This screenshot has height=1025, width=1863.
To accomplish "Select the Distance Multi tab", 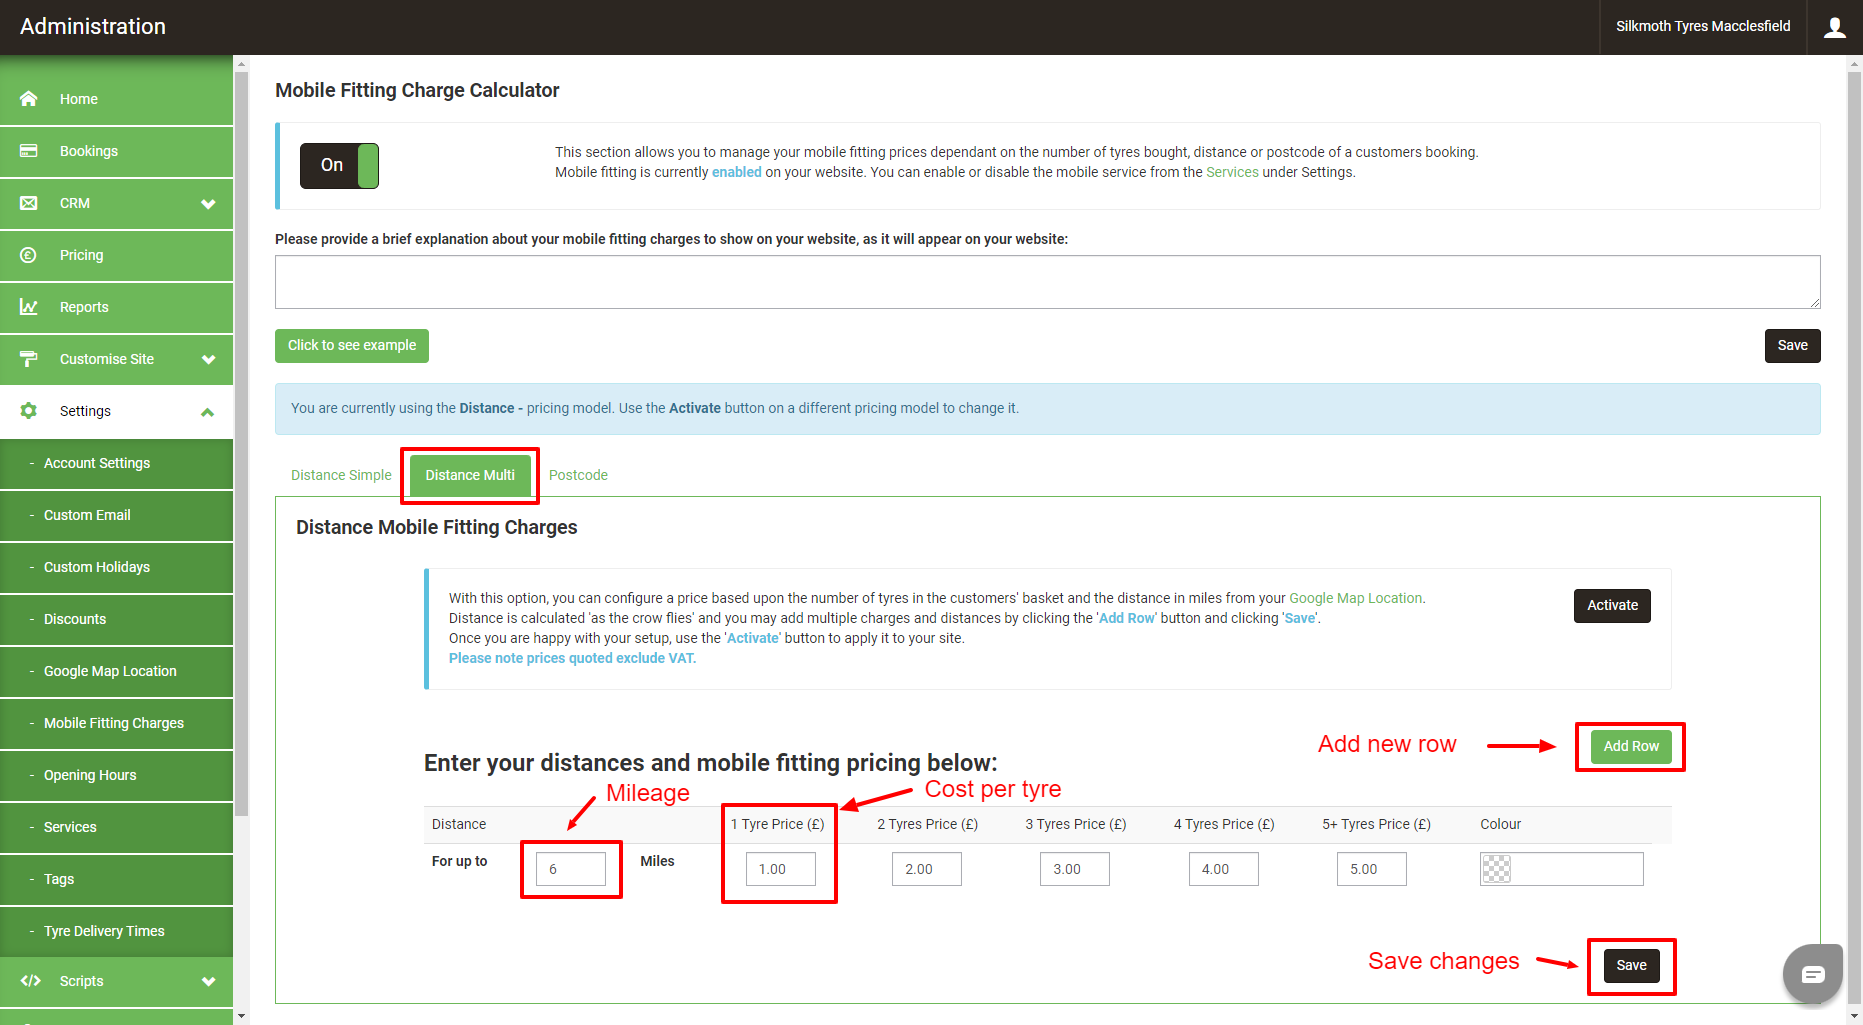I will click(470, 475).
